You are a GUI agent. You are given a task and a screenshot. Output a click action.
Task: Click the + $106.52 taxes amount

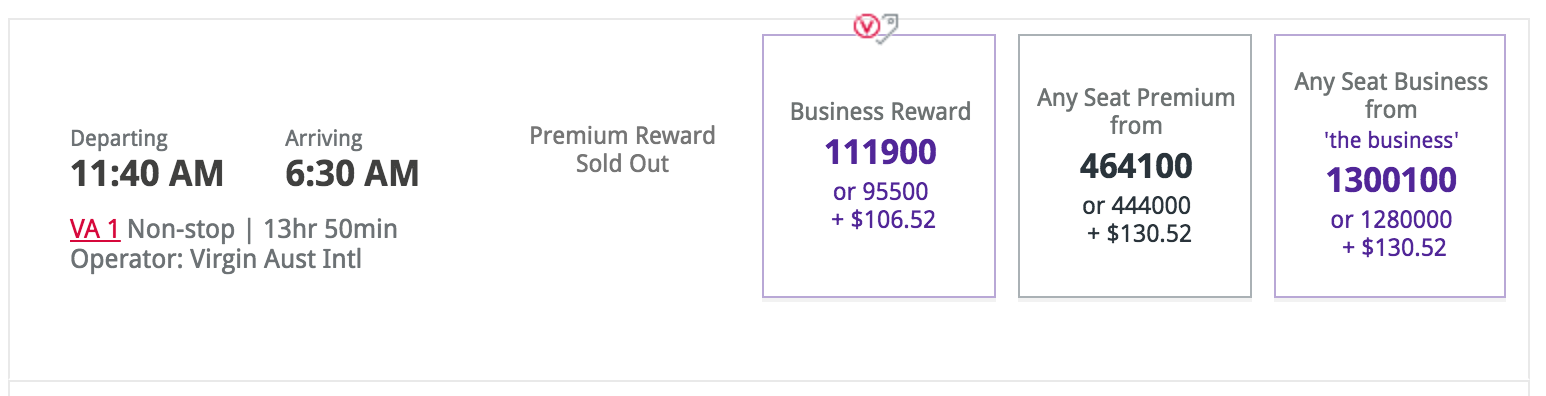[883, 219]
